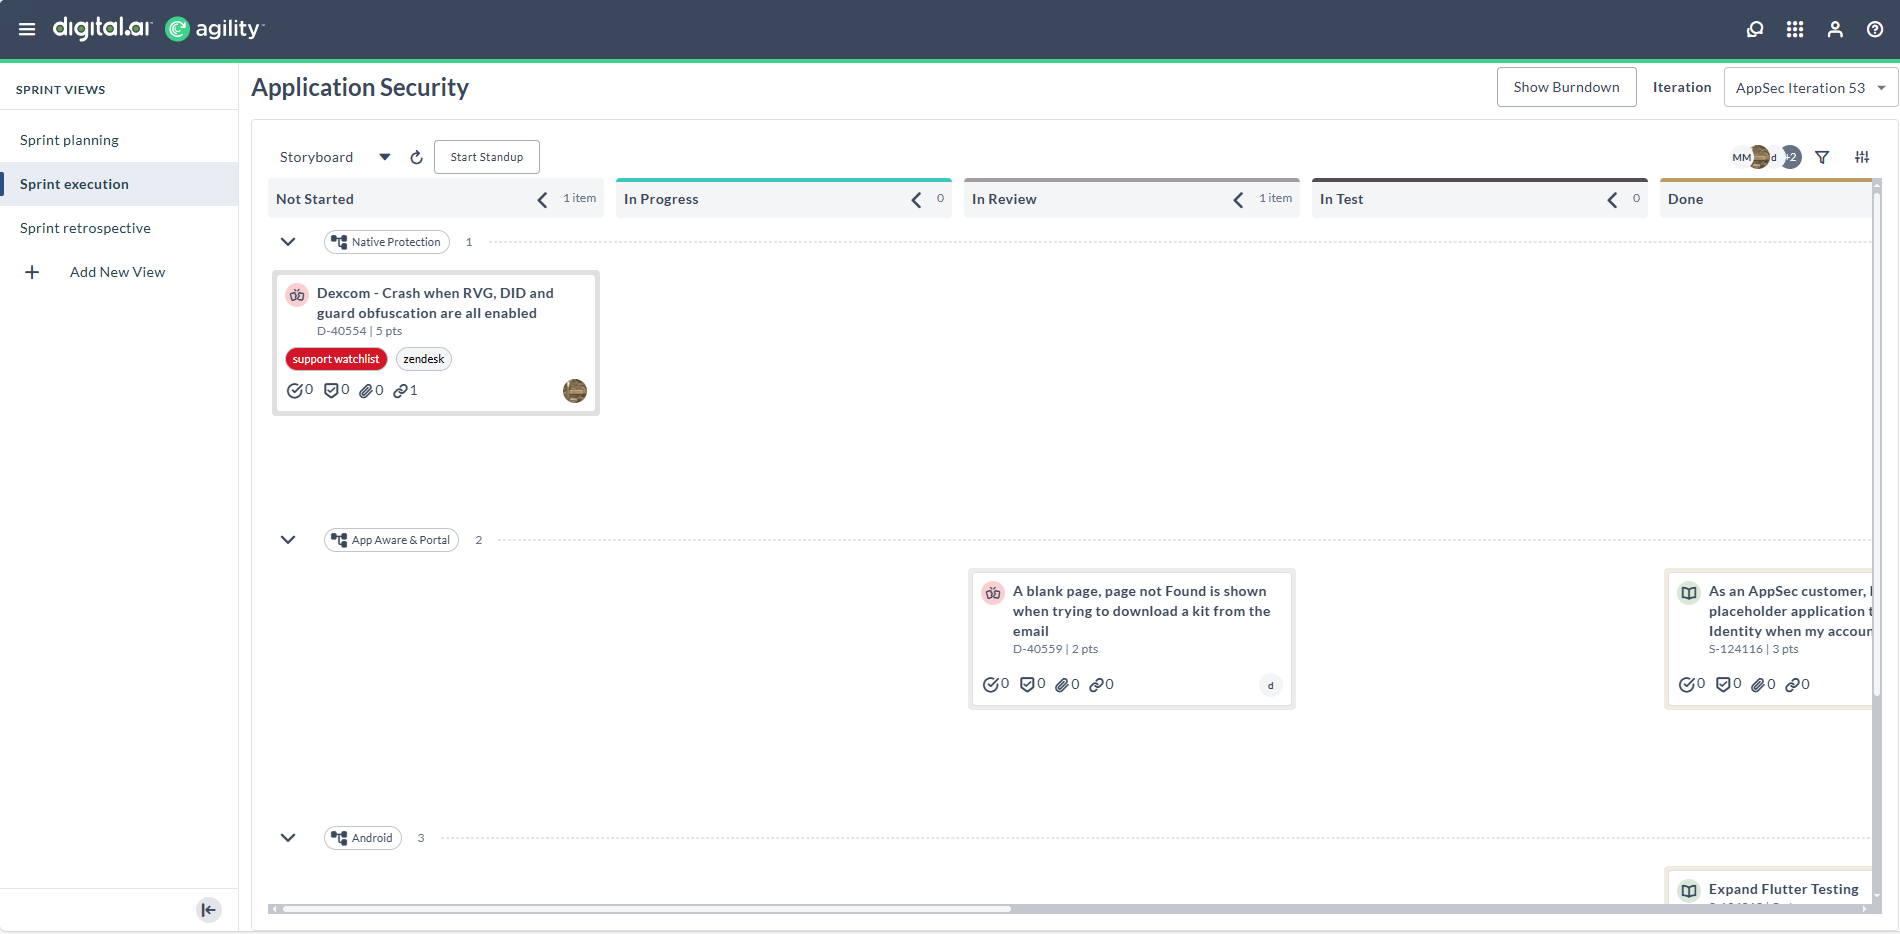Click the help question-mark icon
Viewport: 1900px width, 934px height.
[1875, 29]
